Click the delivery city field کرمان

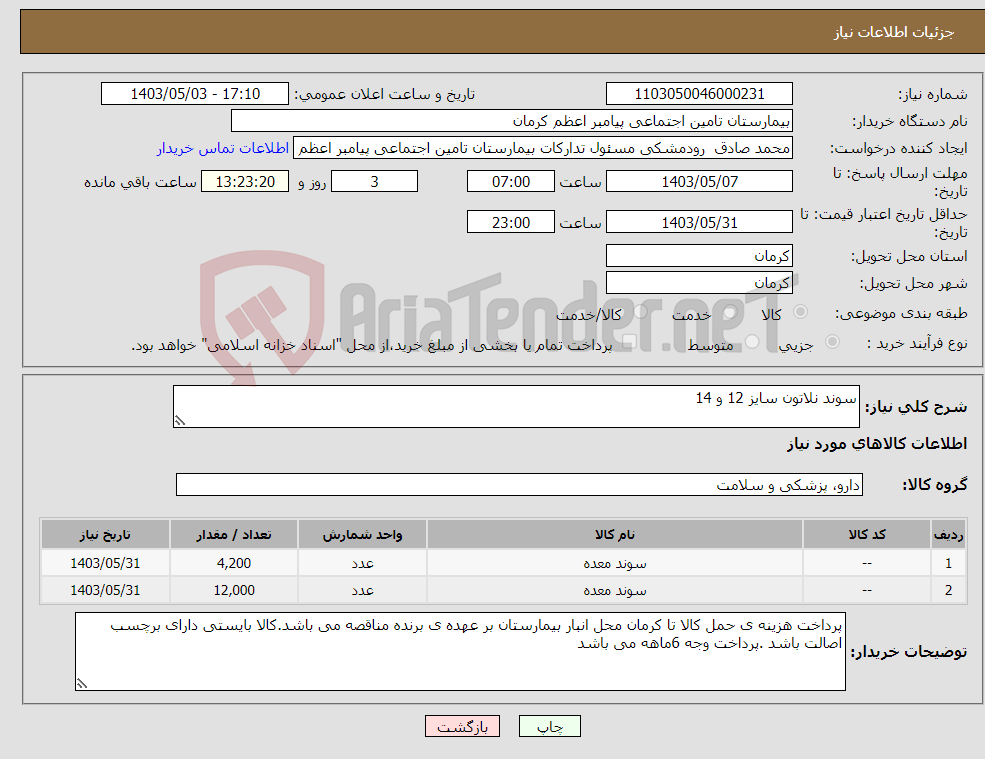[699, 283]
